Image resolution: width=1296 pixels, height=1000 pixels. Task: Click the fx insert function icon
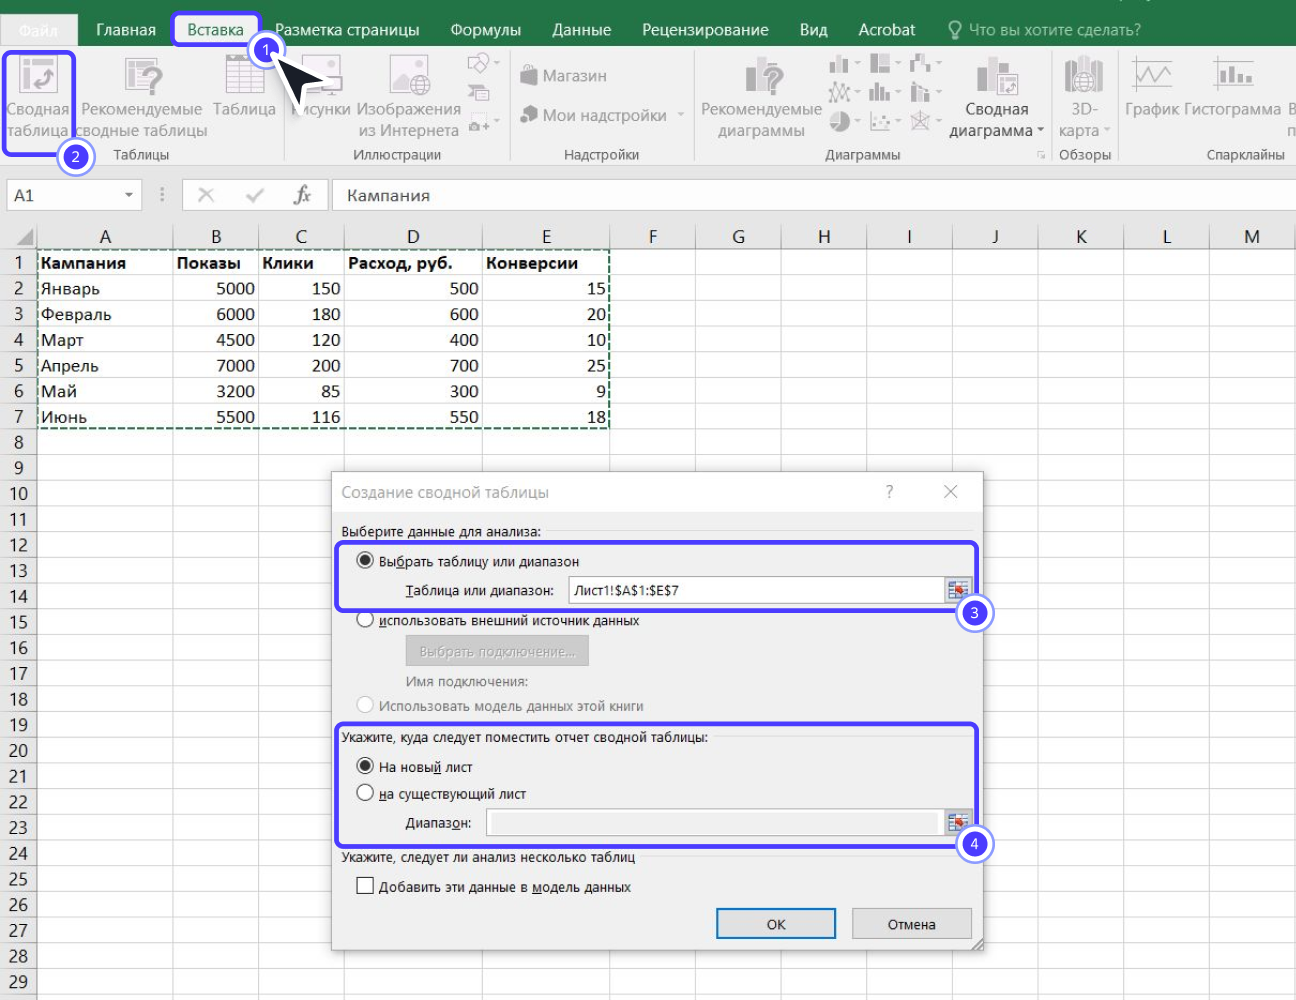click(302, 195)
